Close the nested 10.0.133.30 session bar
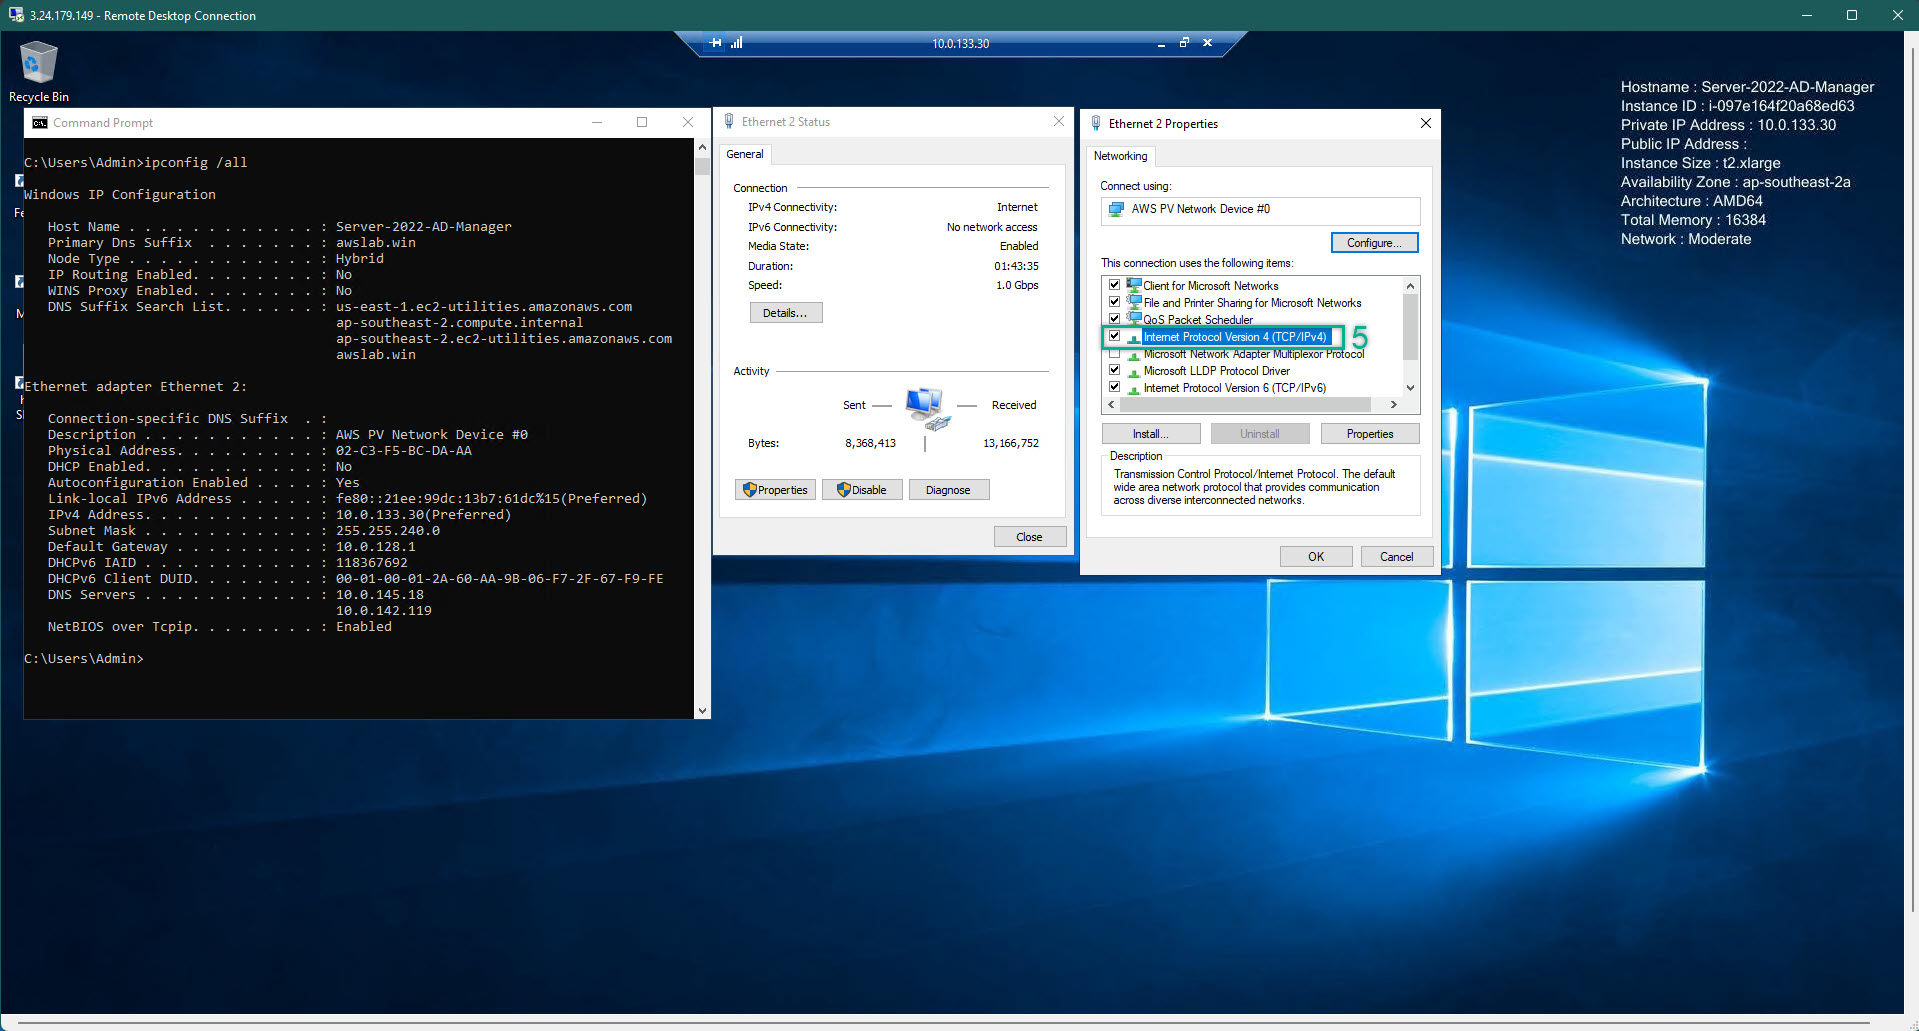The image size is (1919, 1031). click(x=1207, y=43)
